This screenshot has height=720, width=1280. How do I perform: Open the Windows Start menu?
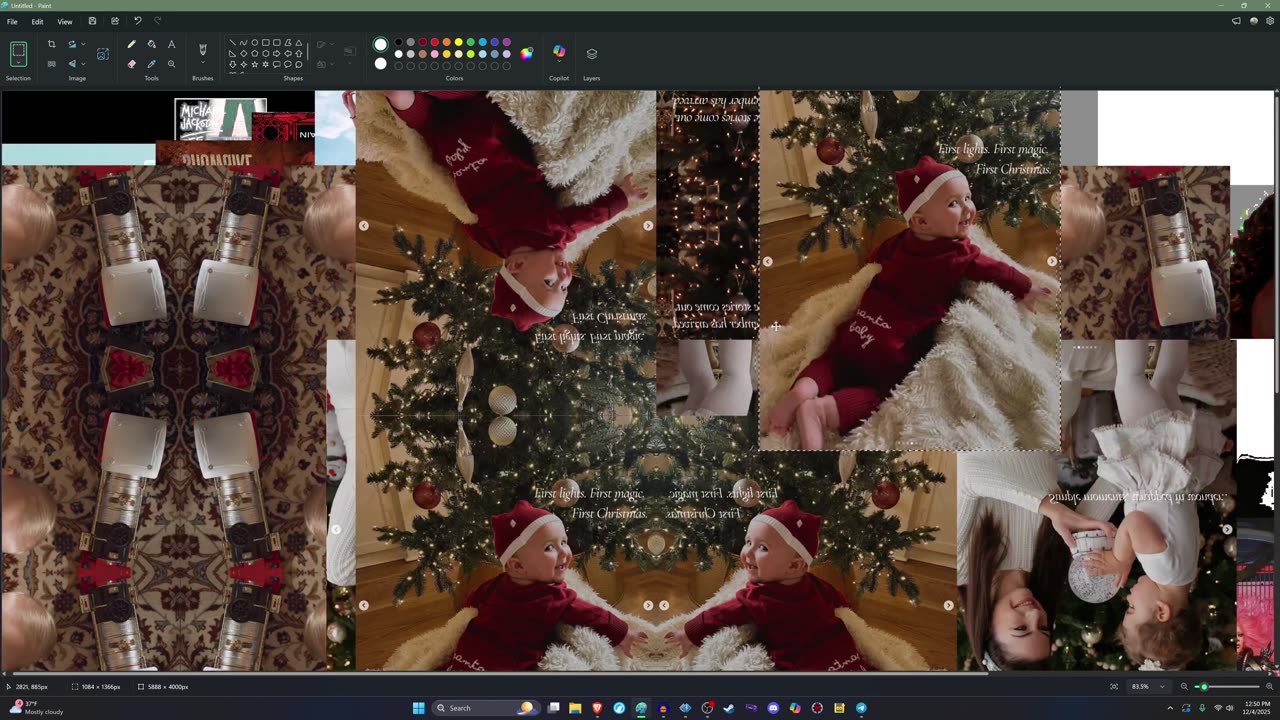pyautogui.click(x=418, y=708)
